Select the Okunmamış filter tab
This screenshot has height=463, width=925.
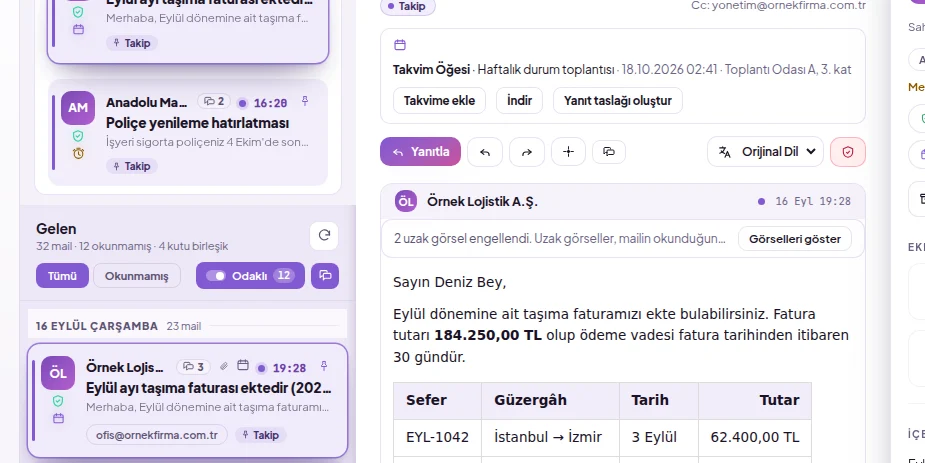pyautogui.click(x=136, y=275)
